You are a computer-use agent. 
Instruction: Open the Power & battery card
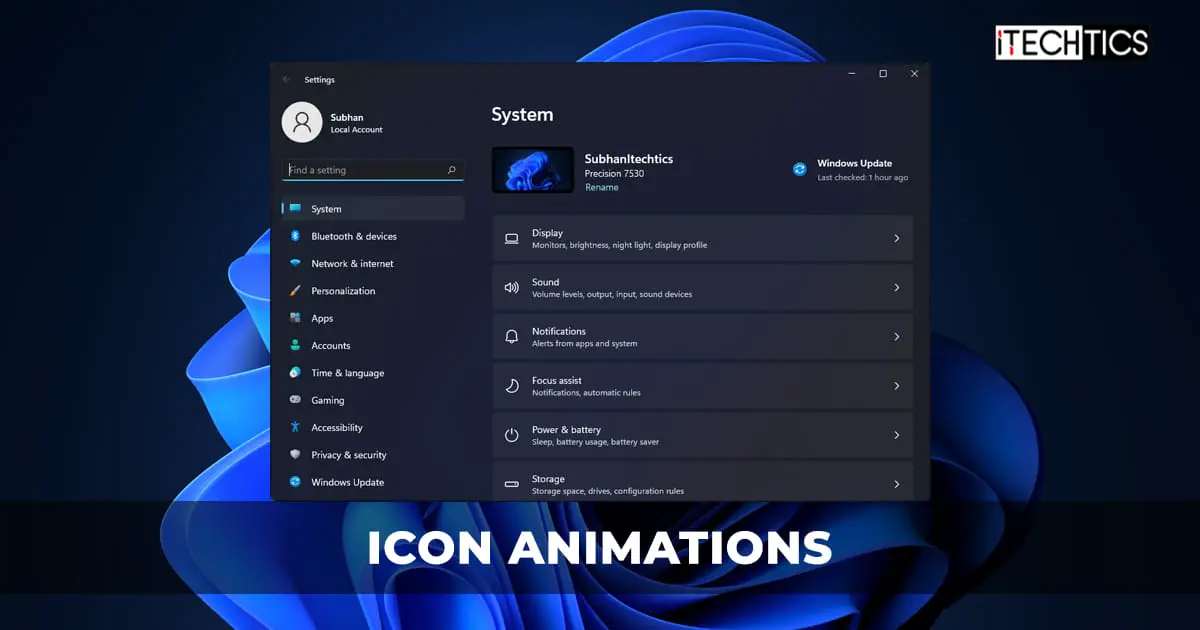coord(702,435)
